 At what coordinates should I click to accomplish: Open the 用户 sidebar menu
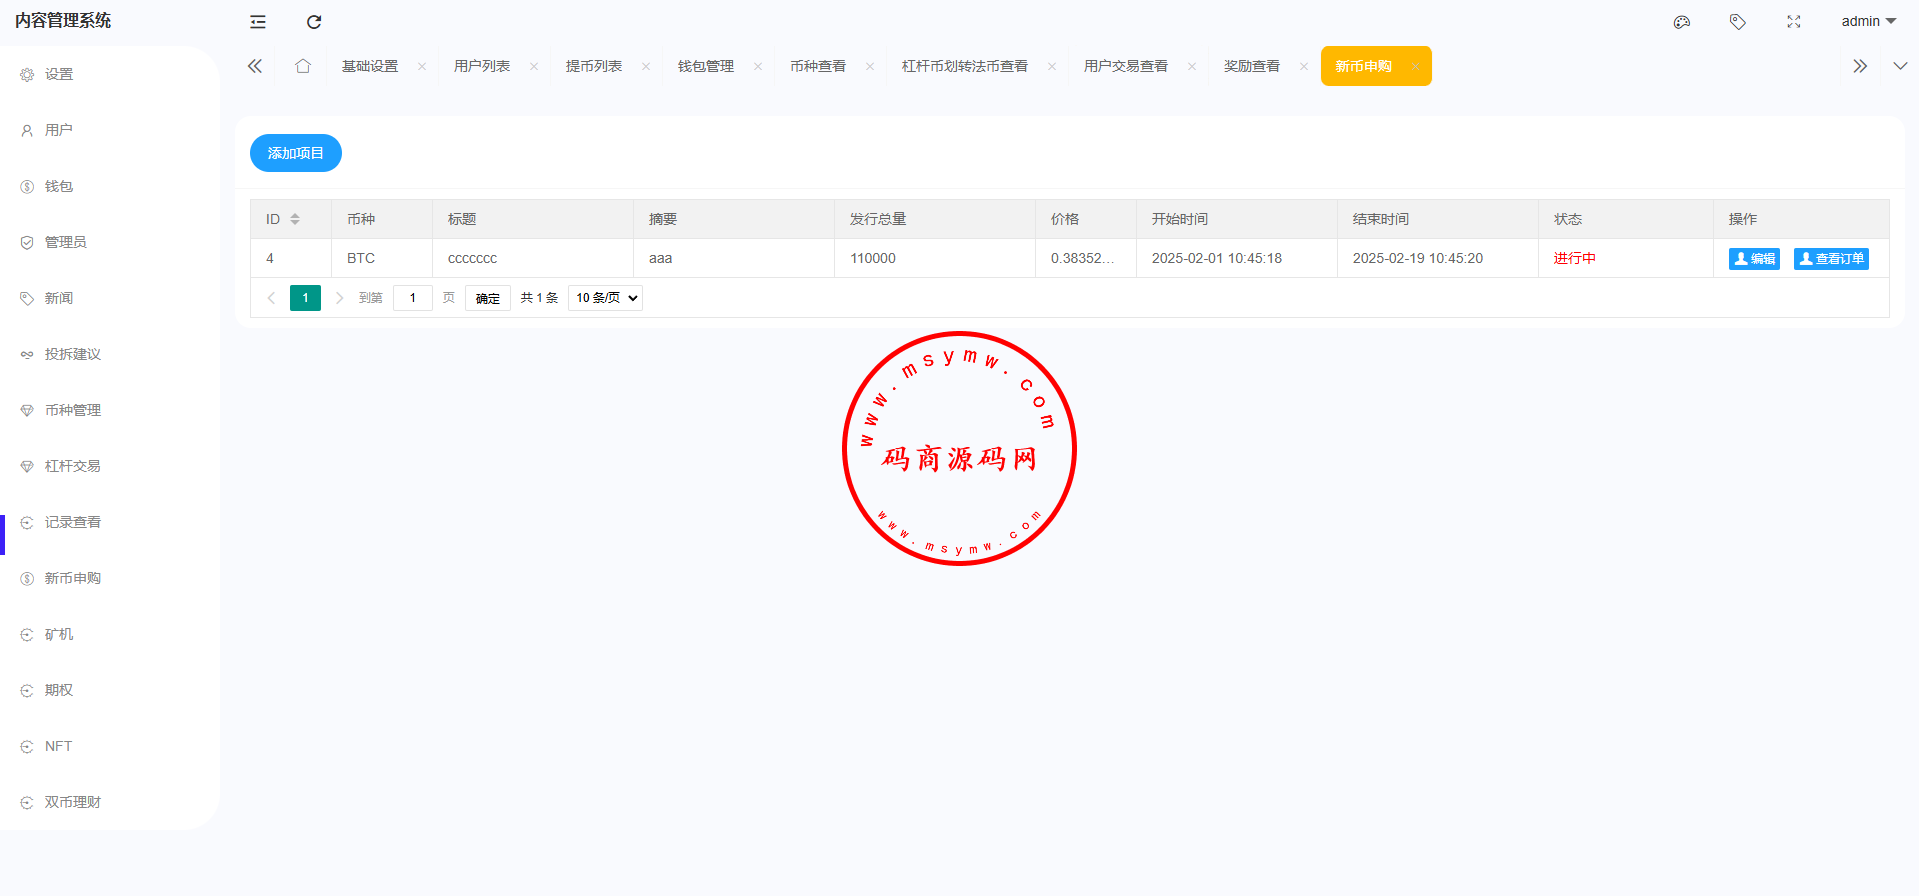click(110, 130)
